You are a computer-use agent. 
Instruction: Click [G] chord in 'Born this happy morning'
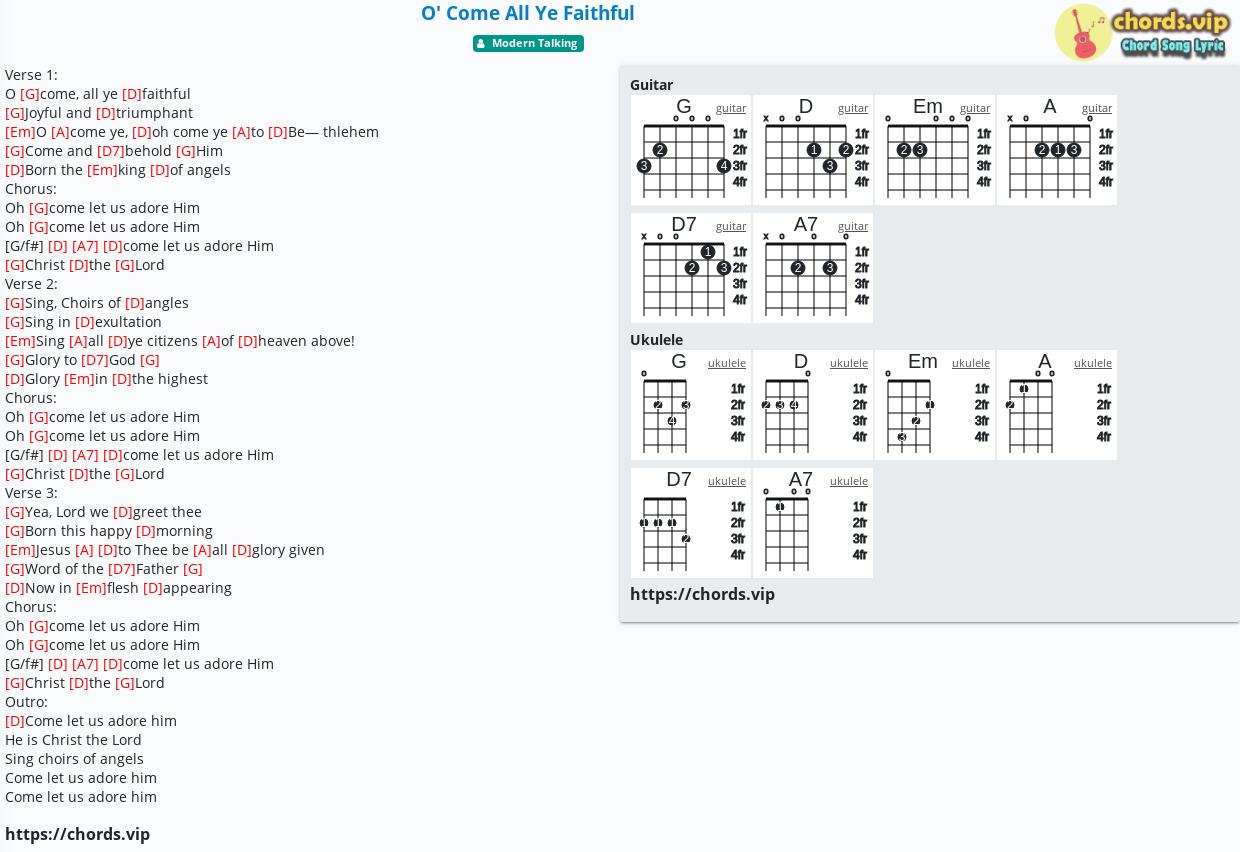coord(15,531)
